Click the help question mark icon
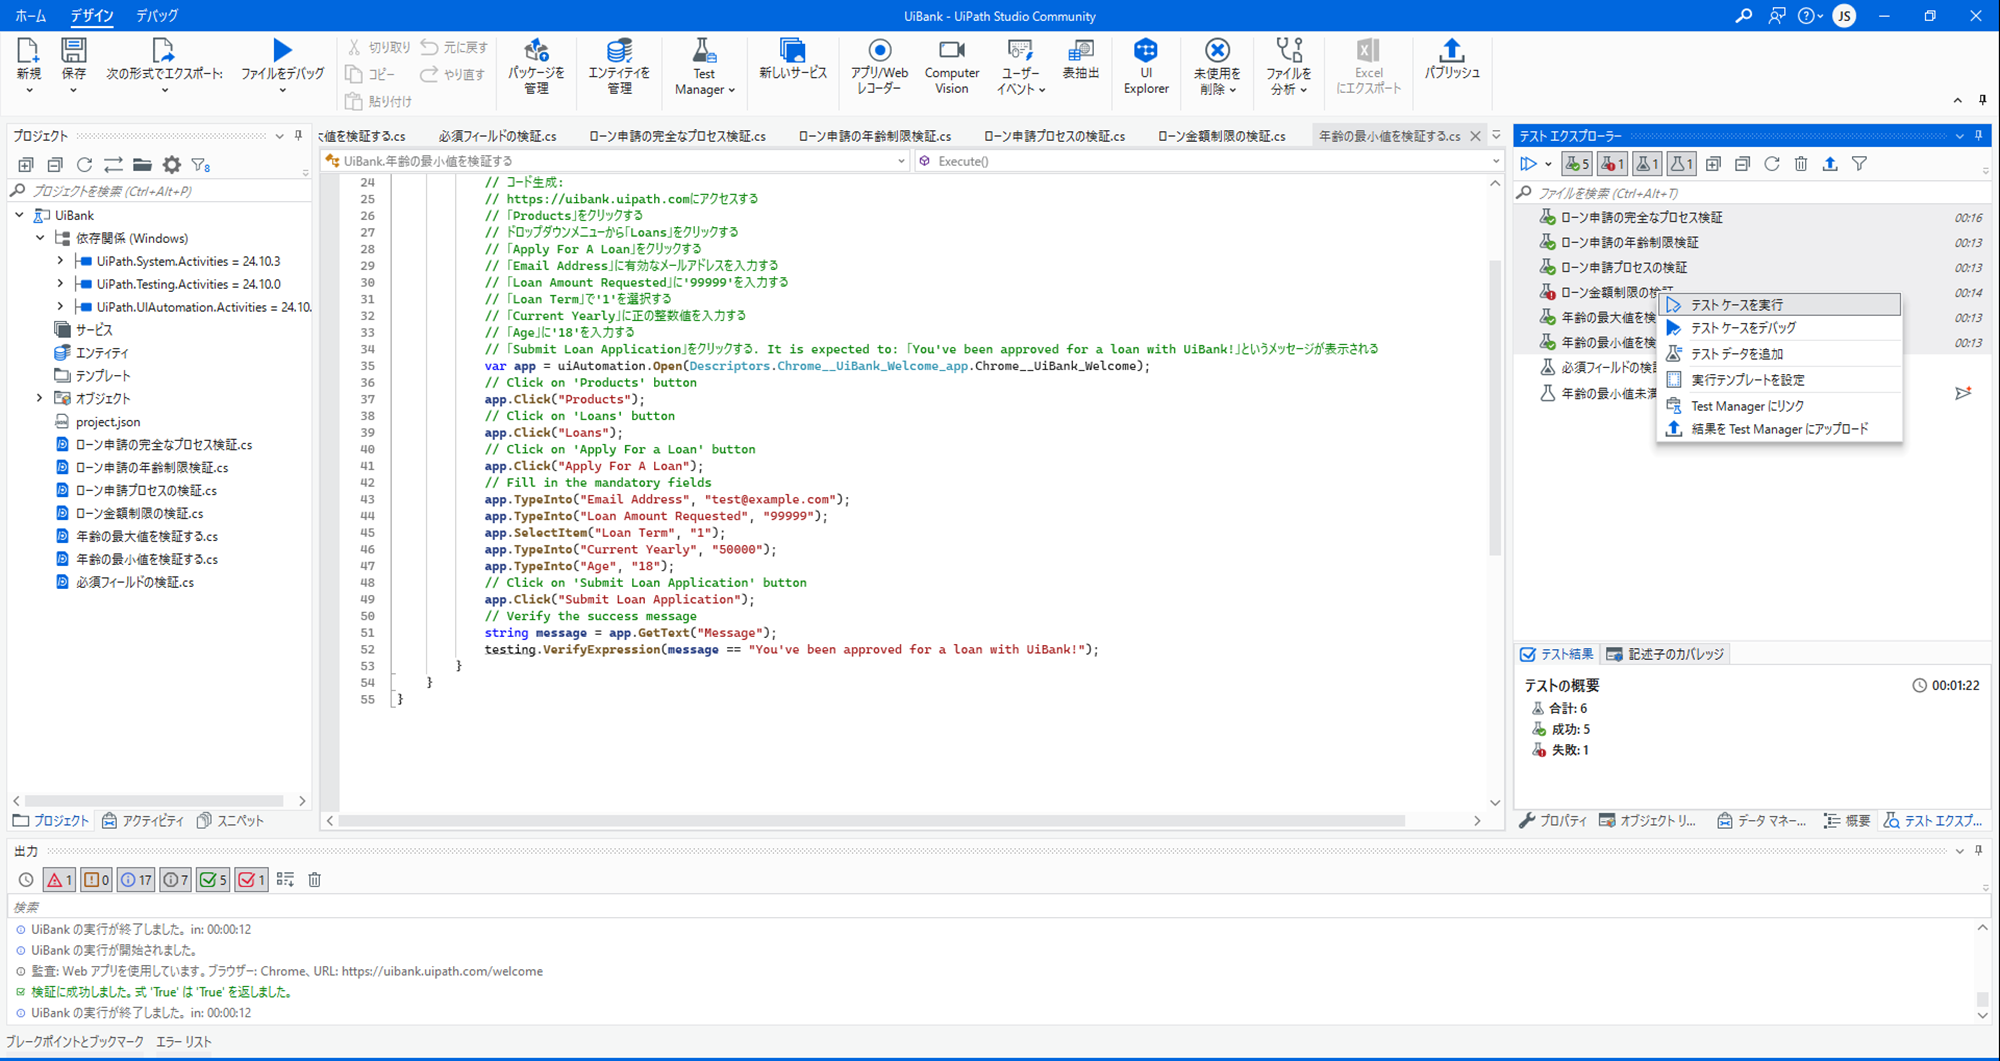The image size is (2000, 1061). [1806, 16]
